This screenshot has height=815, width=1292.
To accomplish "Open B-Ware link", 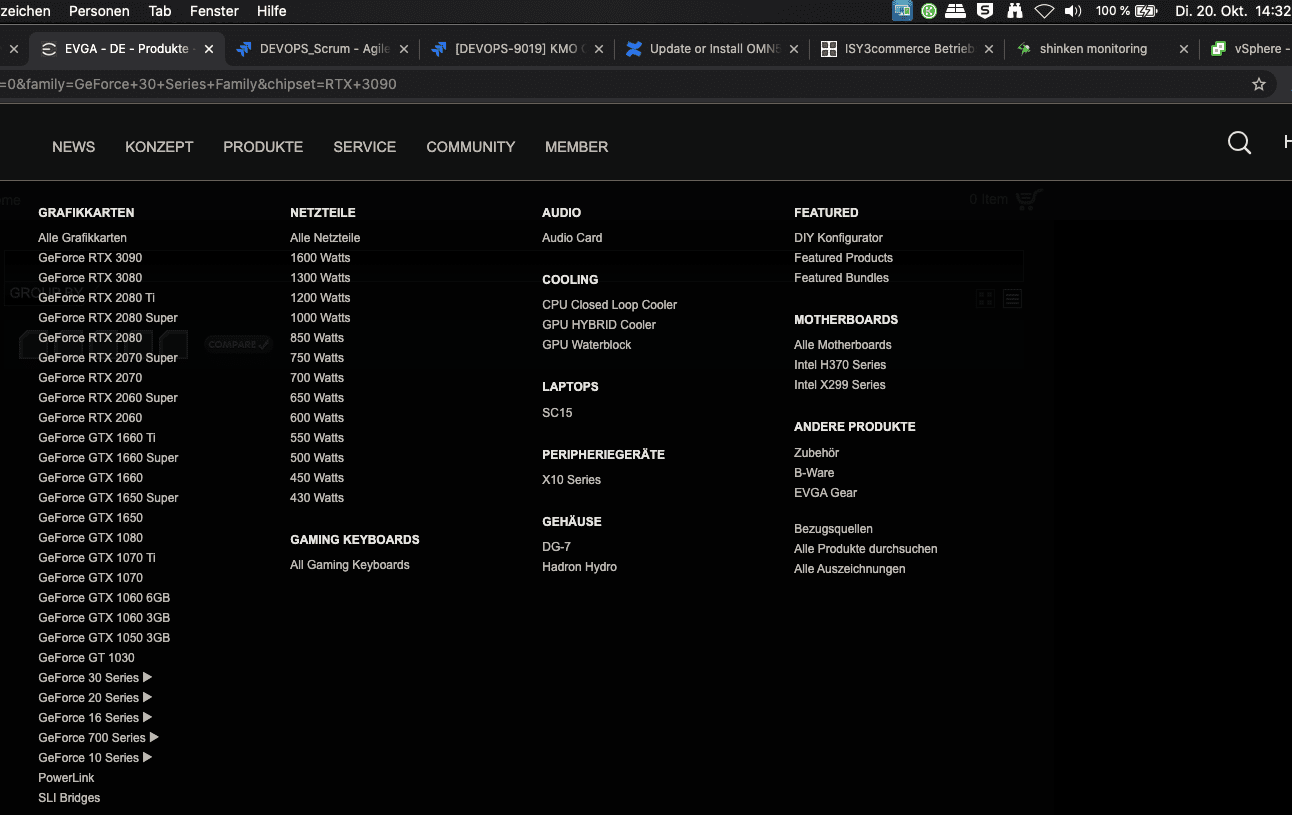I will tap(814, 473).
